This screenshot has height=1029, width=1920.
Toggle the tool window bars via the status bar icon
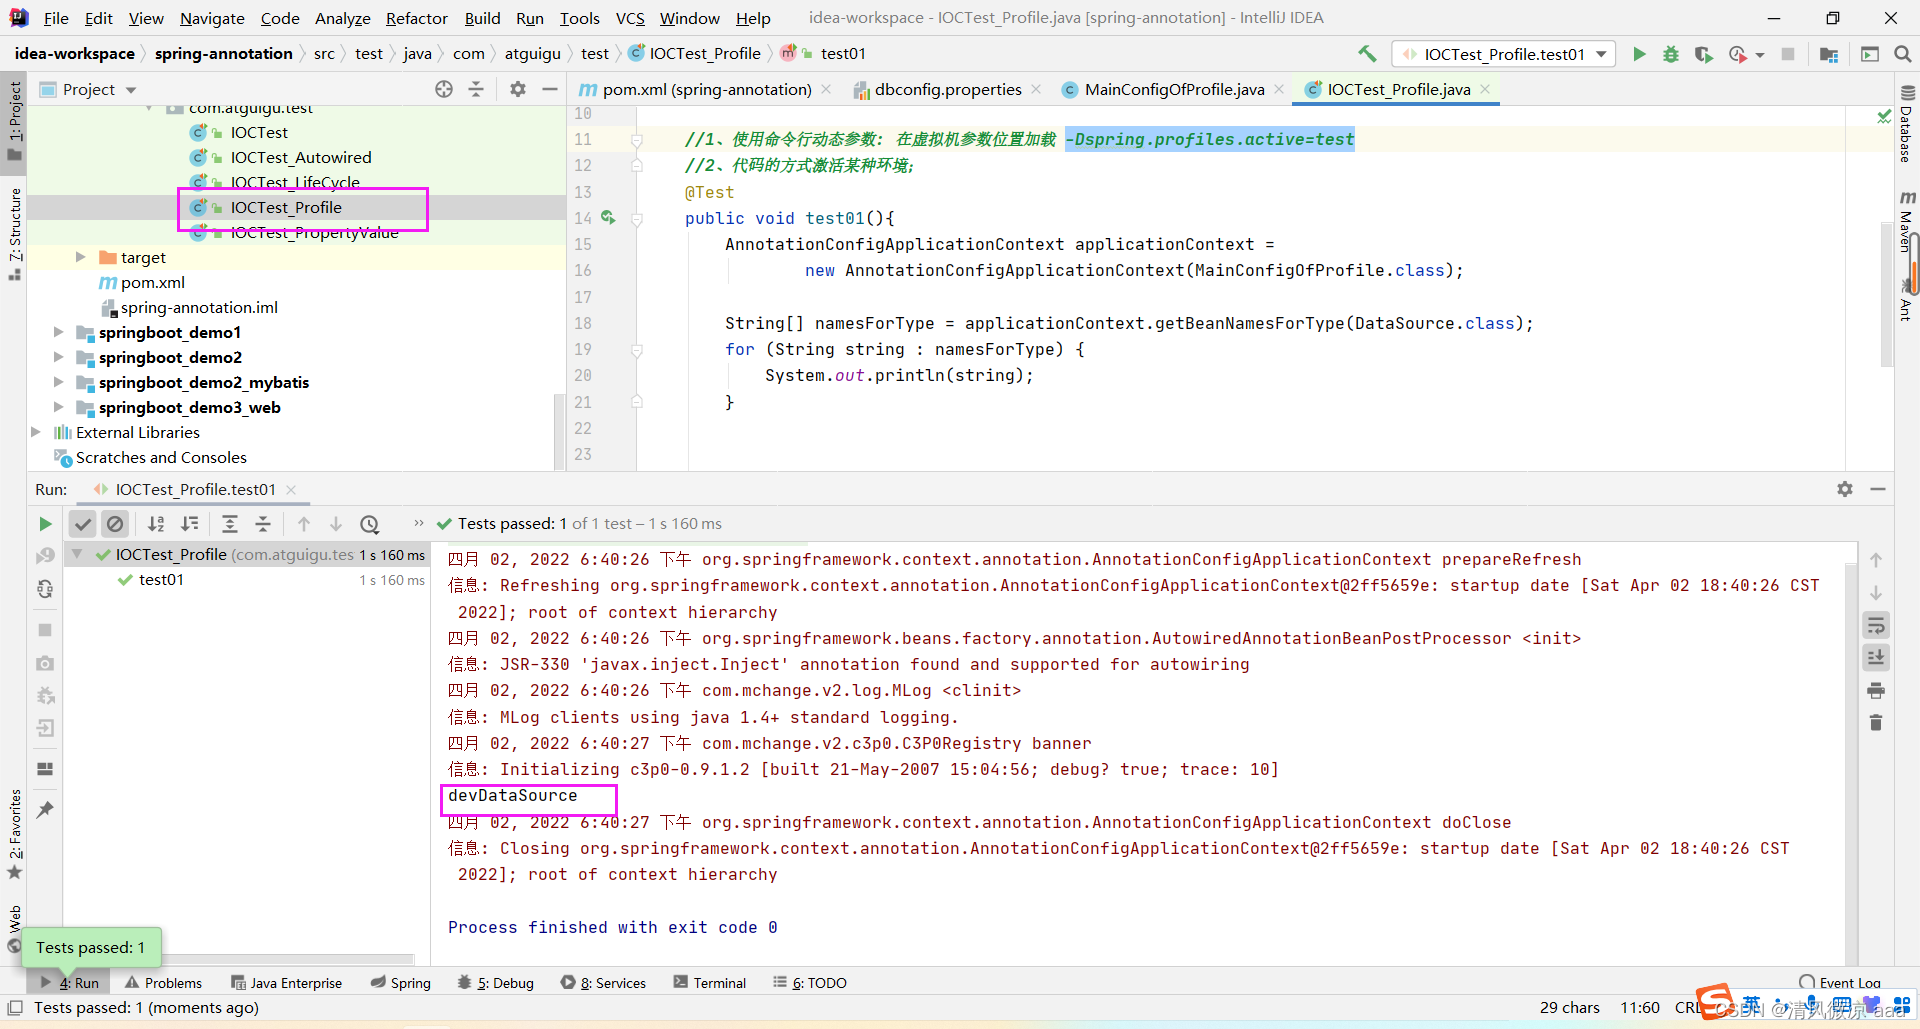click(15, 1008)
